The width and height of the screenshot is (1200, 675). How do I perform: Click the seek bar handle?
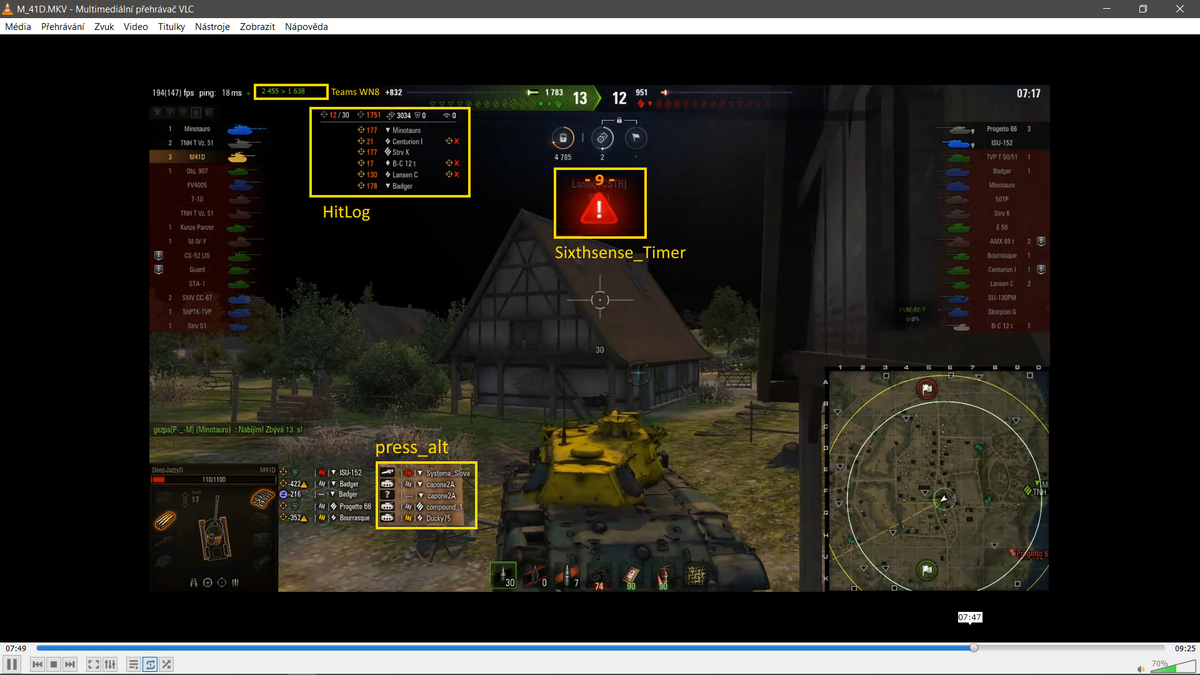click(973, 648)
